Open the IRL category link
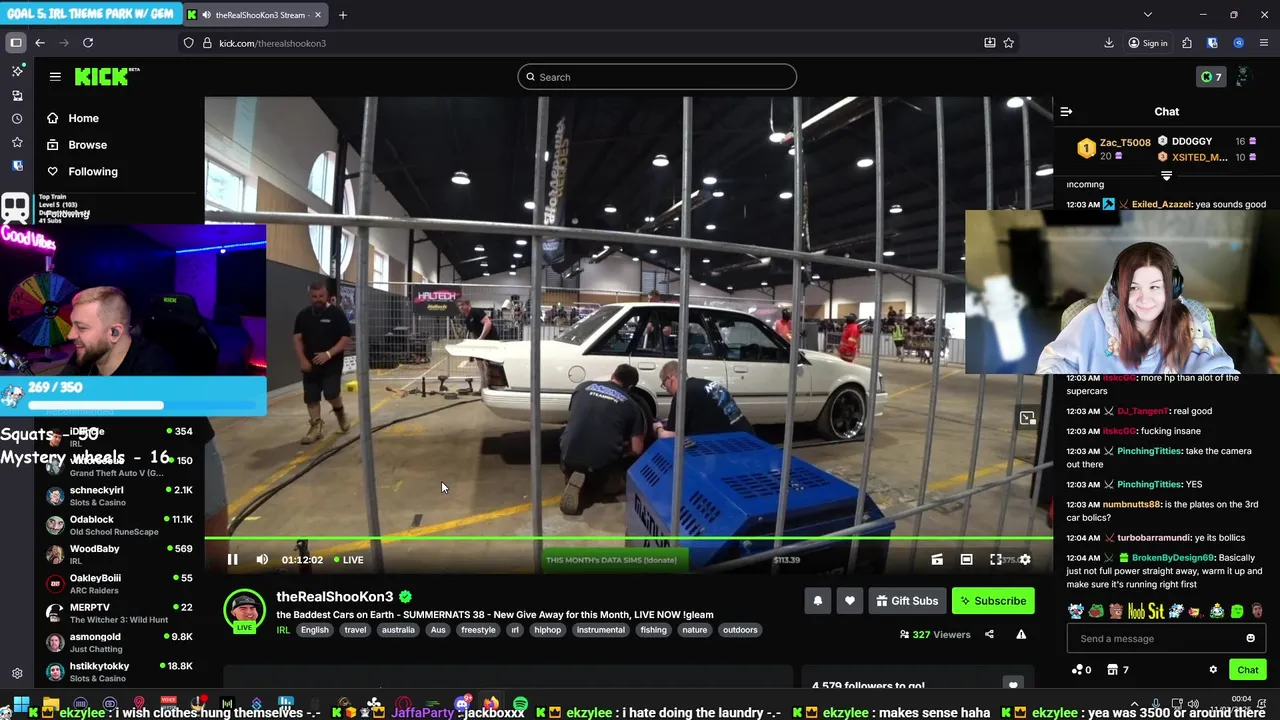The image size is (1280, 720). click(x=283, y=630)
